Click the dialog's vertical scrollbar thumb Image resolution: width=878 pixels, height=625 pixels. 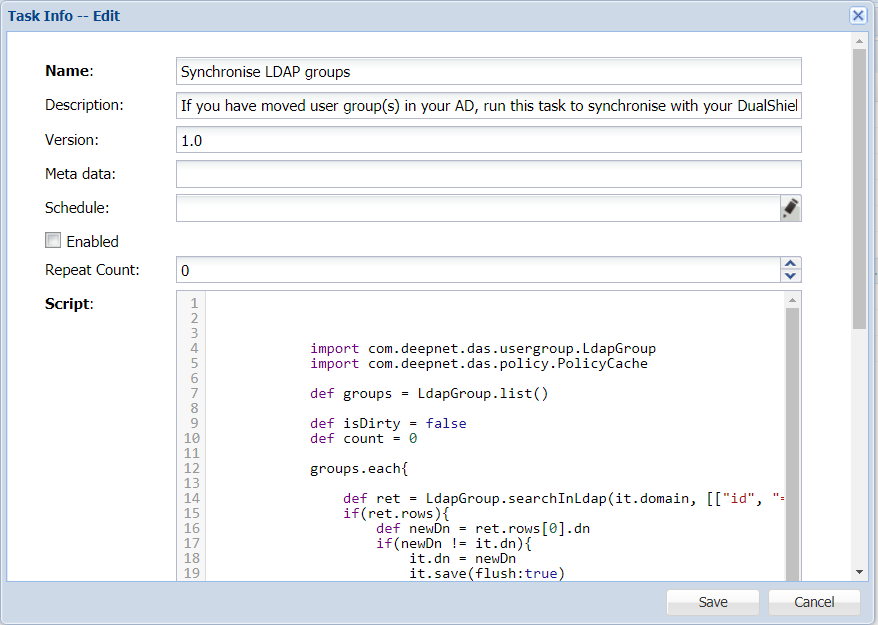pos(859,190)
